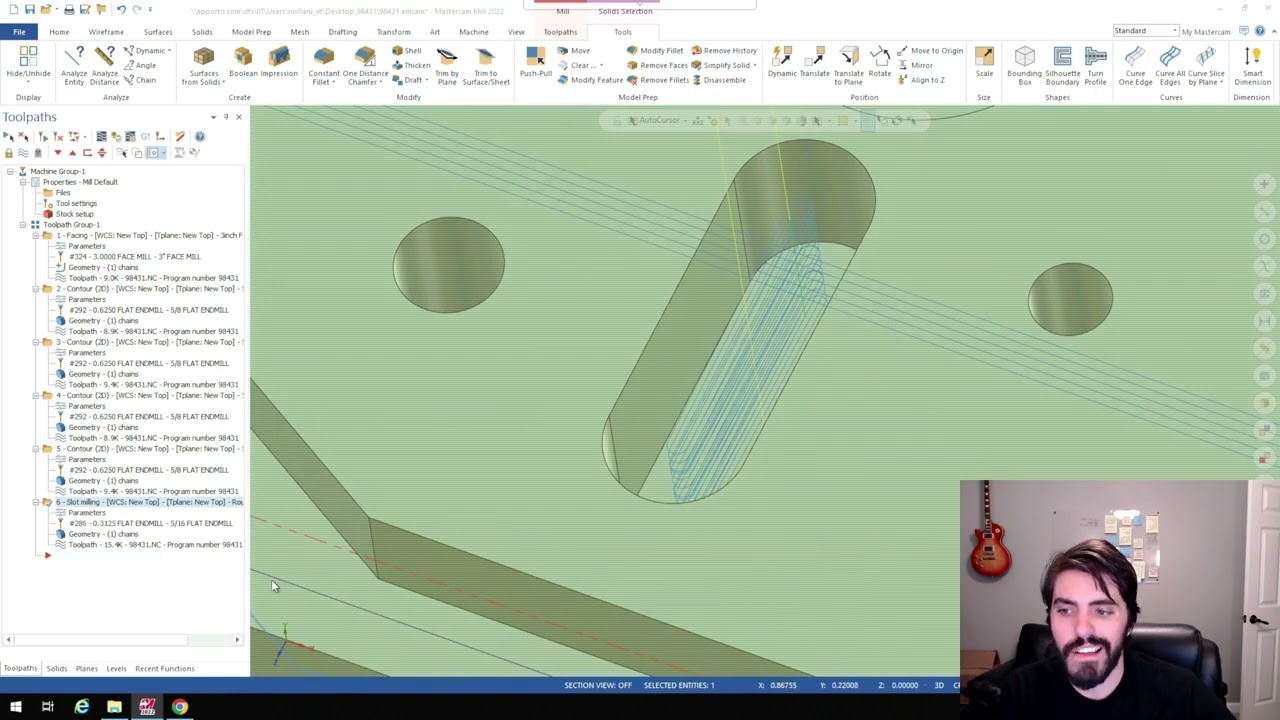Viewport: 1280px width, 720px height.
Task: Click Curve All Edges tool
Action: [1169, 66]
